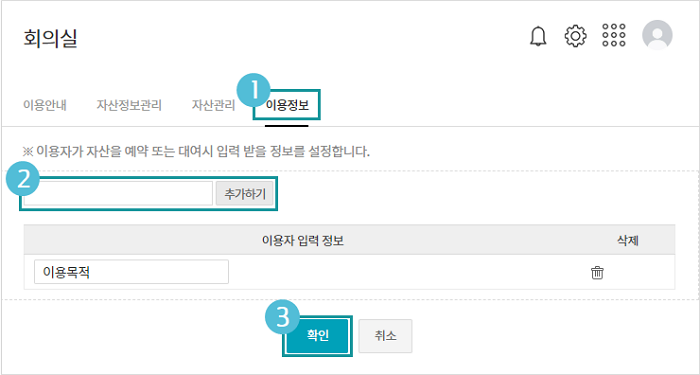
Task: Click the user profile avatar
Action: pyautogui.click(x=657, y=35)
